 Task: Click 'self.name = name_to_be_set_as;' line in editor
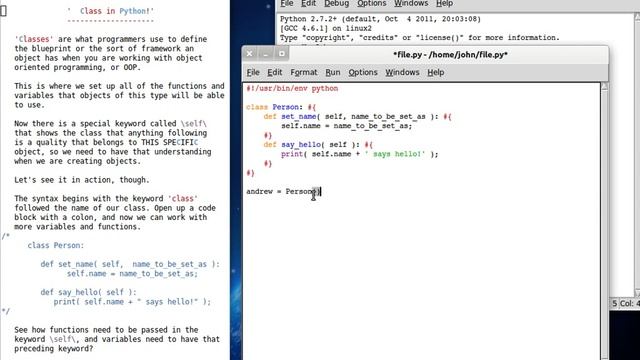coord(347,126)
